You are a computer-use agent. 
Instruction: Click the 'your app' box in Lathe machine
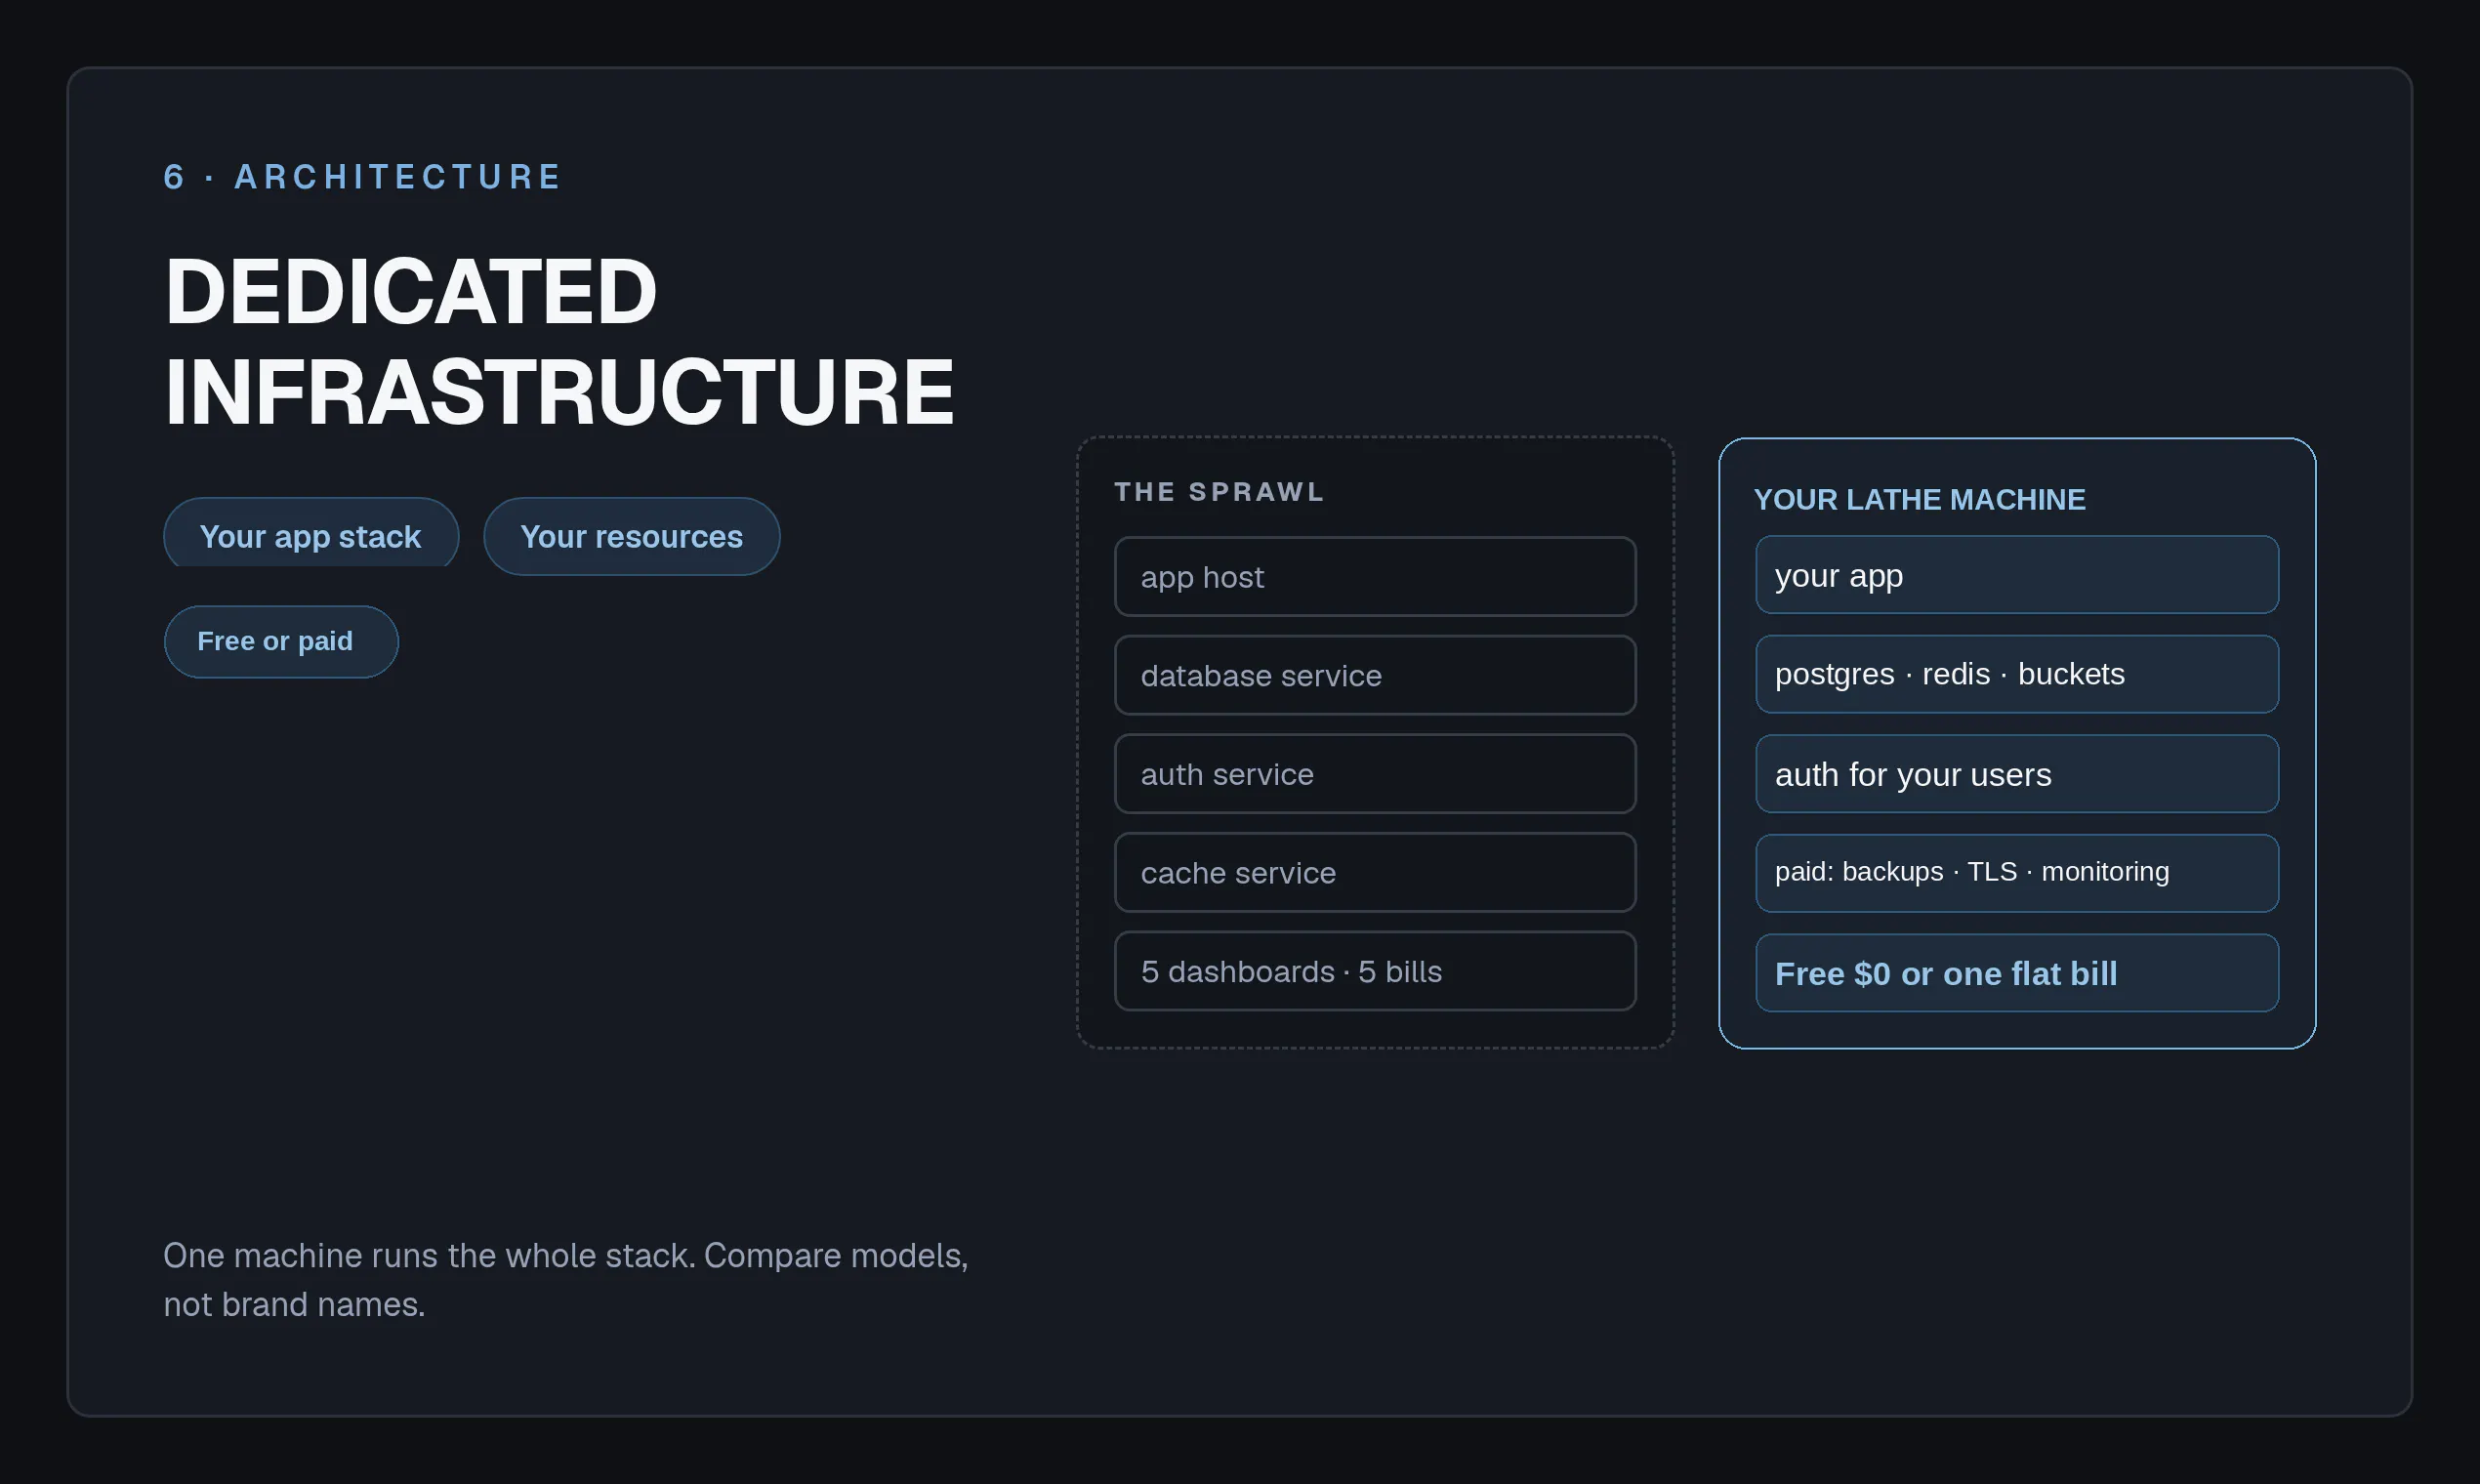click(2017, 575)
